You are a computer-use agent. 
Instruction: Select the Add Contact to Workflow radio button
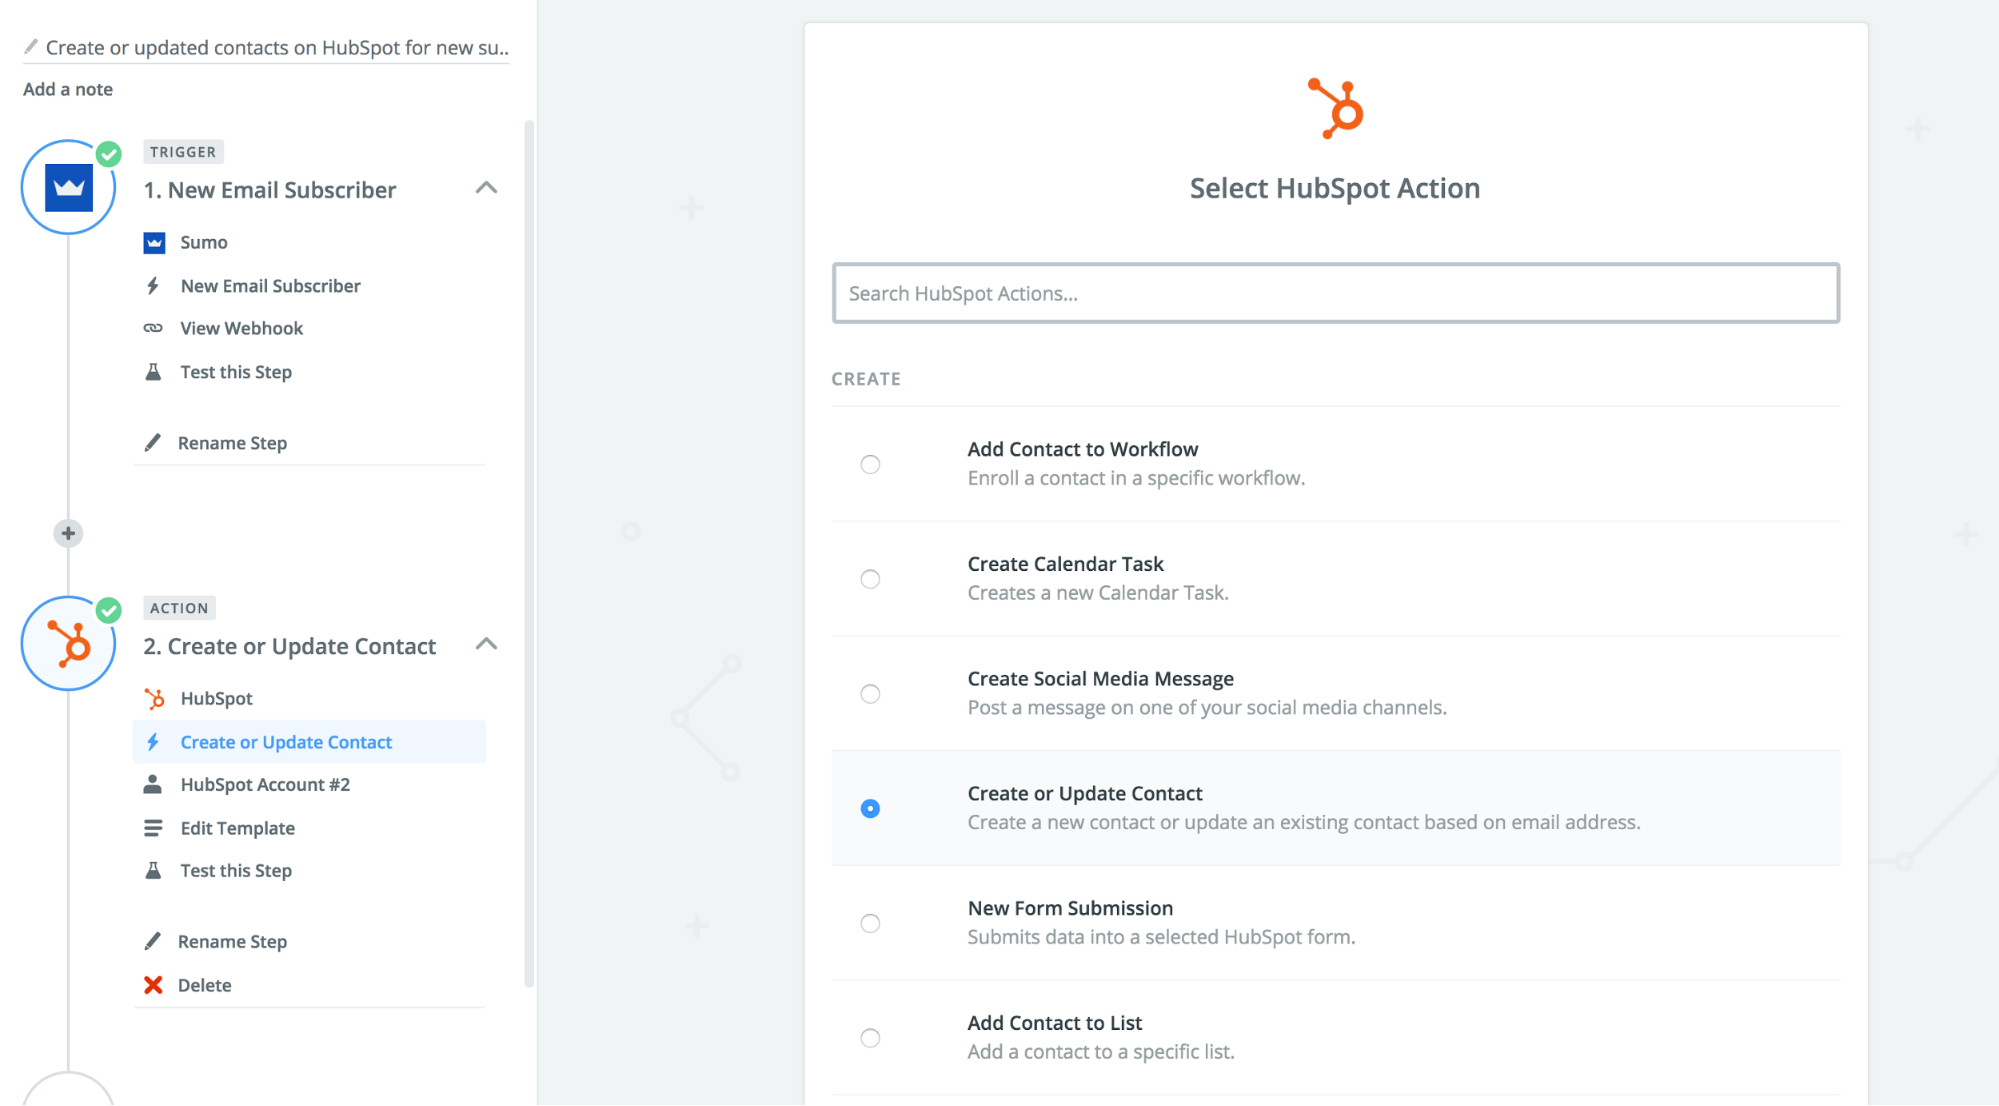(x=870, y=463)
